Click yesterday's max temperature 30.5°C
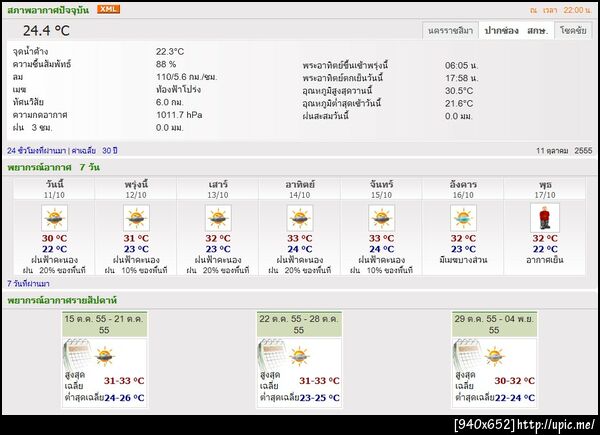This screenshot has width=600, height=435. click(x=459, y=91)
